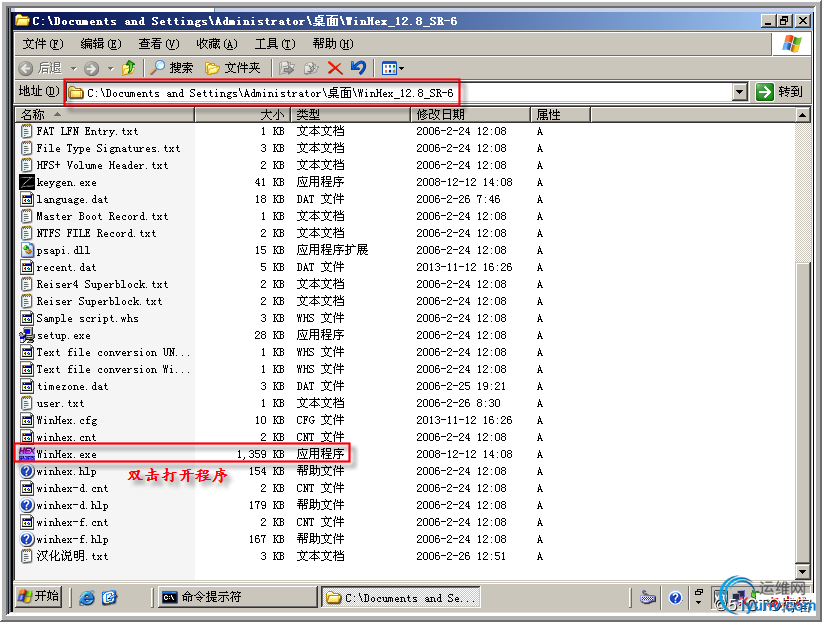The image size is (822, 622).
Task: Click the Back navigation arrow icon
Action: coord(25,68)
